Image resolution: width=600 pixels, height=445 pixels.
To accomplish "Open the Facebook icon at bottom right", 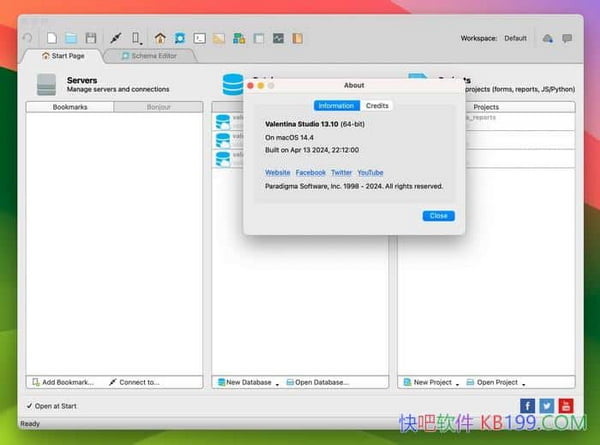I will 529,405.
